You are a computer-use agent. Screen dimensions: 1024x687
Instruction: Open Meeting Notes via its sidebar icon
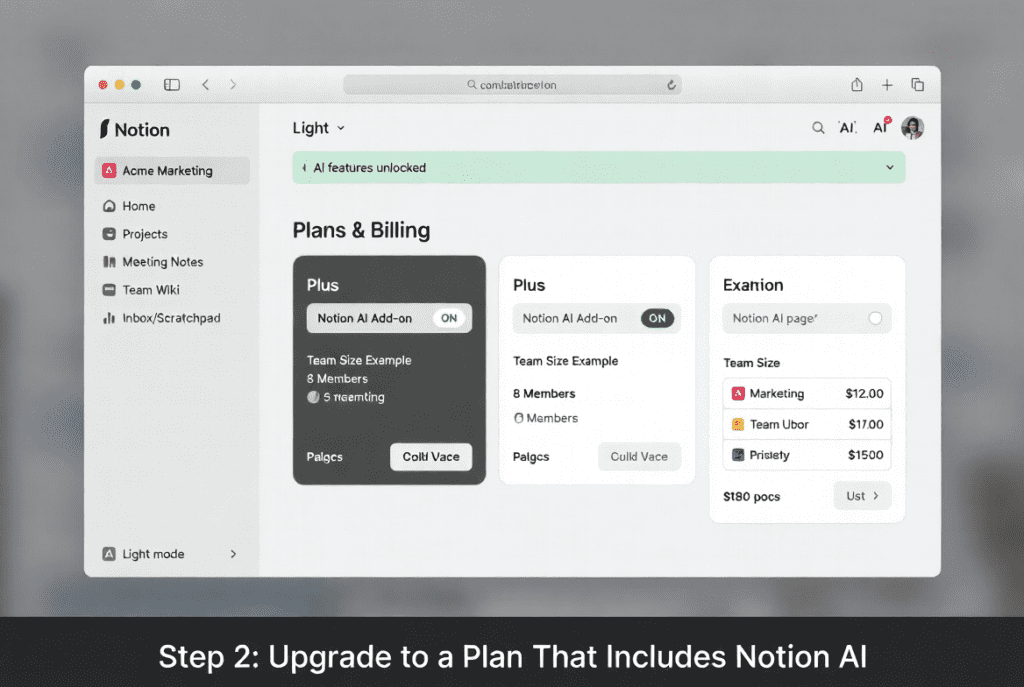[x=112, y=262]
